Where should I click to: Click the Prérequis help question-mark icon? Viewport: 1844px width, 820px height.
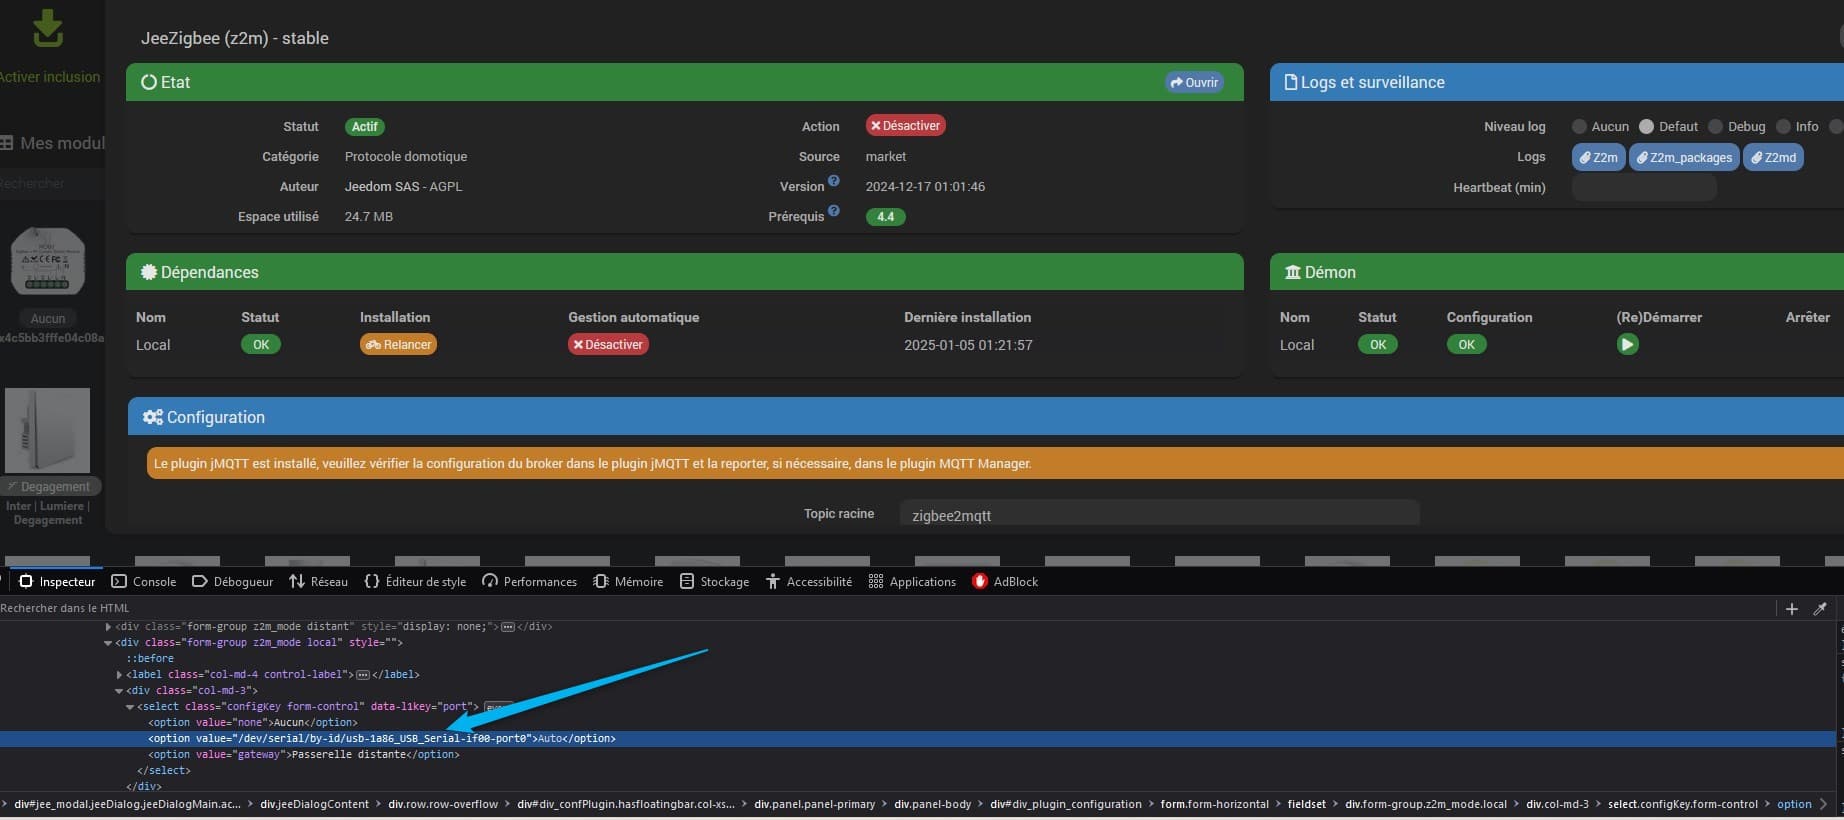[834, 211]
